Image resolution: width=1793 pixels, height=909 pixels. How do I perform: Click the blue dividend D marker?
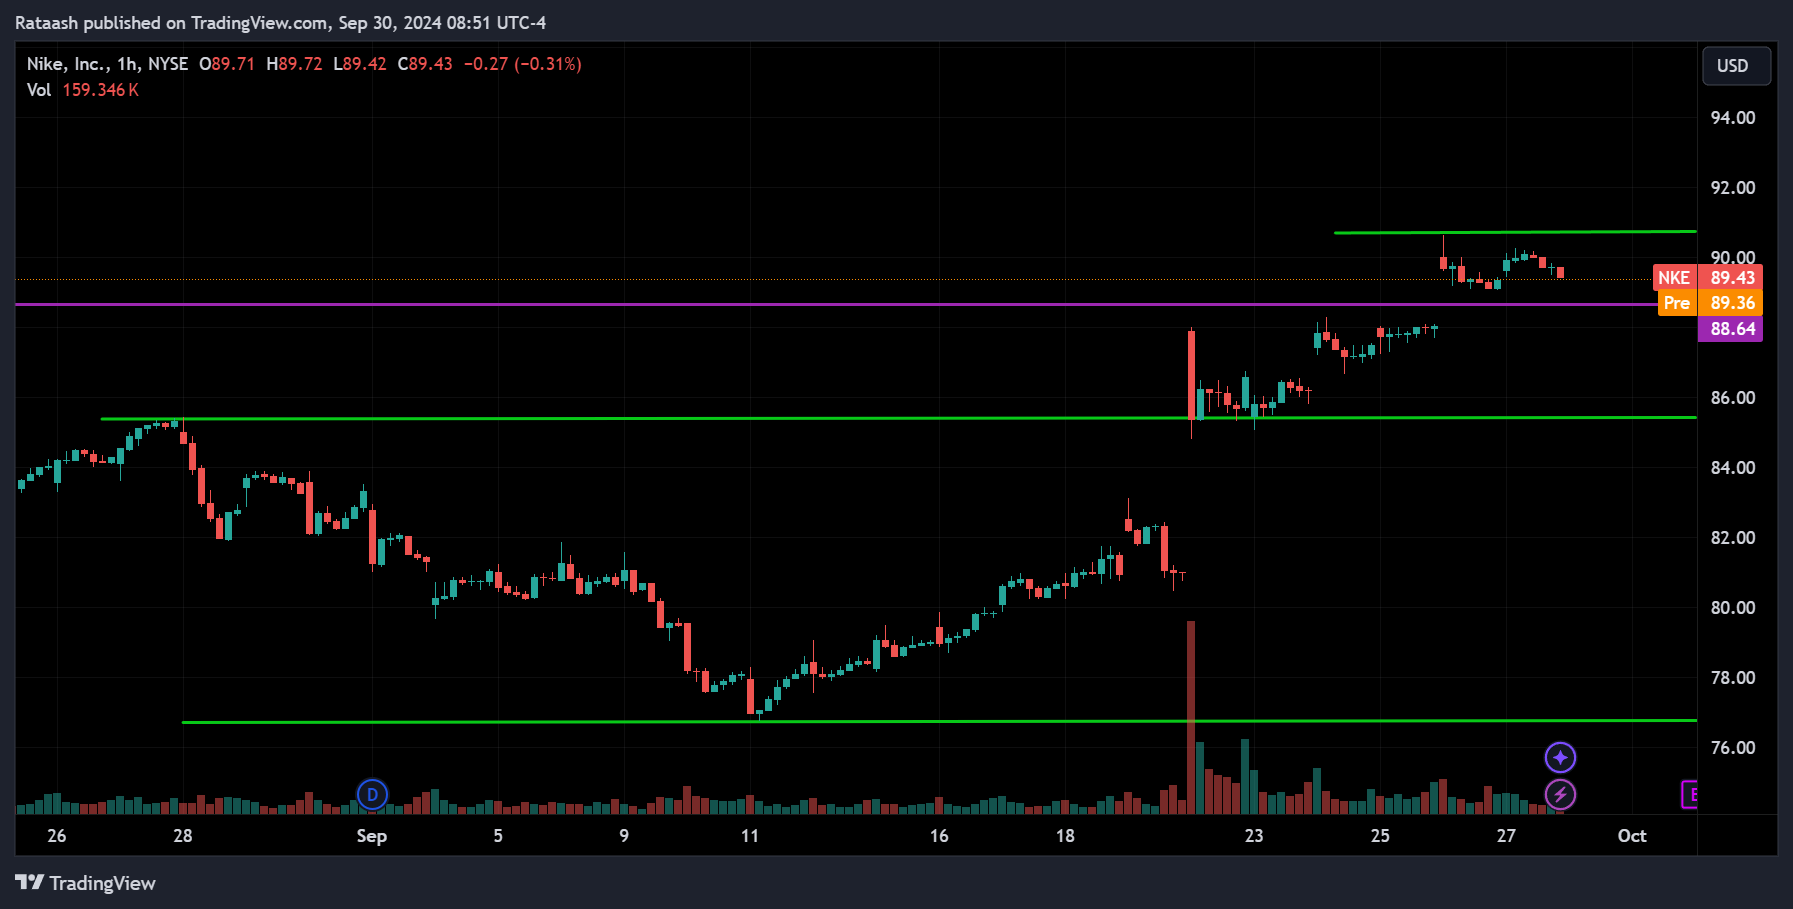coord(372,795)
